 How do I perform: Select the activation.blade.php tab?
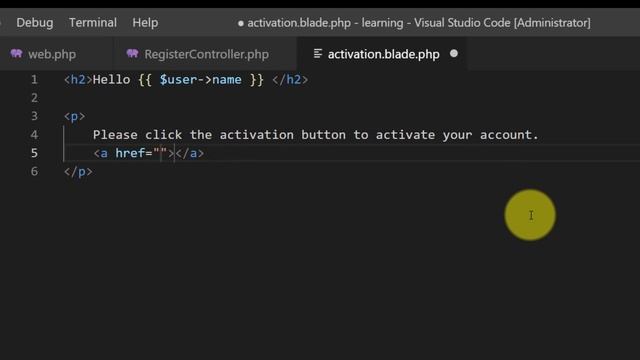(x=384, y=54)
